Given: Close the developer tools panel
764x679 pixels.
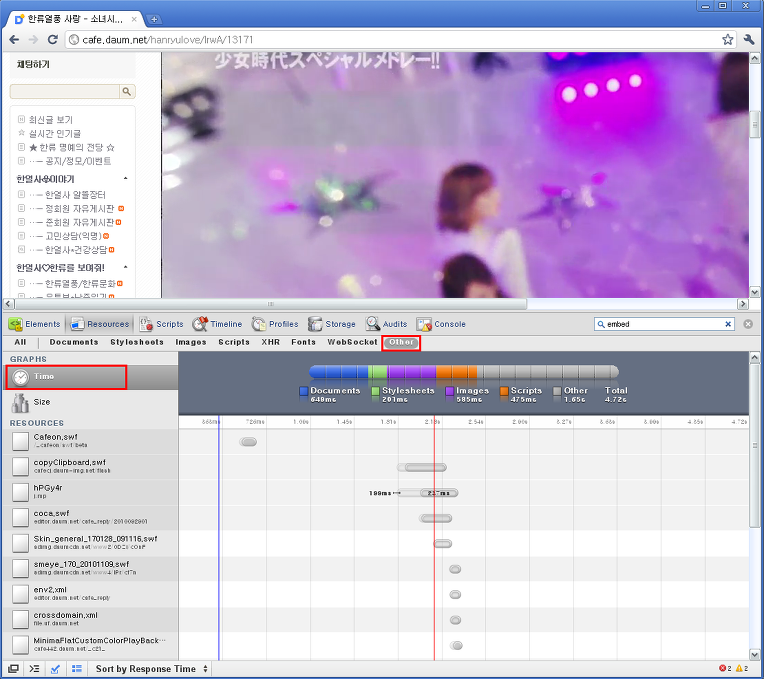Looking at the screenshot, I should pyautogui.click(x=748, y=324).
